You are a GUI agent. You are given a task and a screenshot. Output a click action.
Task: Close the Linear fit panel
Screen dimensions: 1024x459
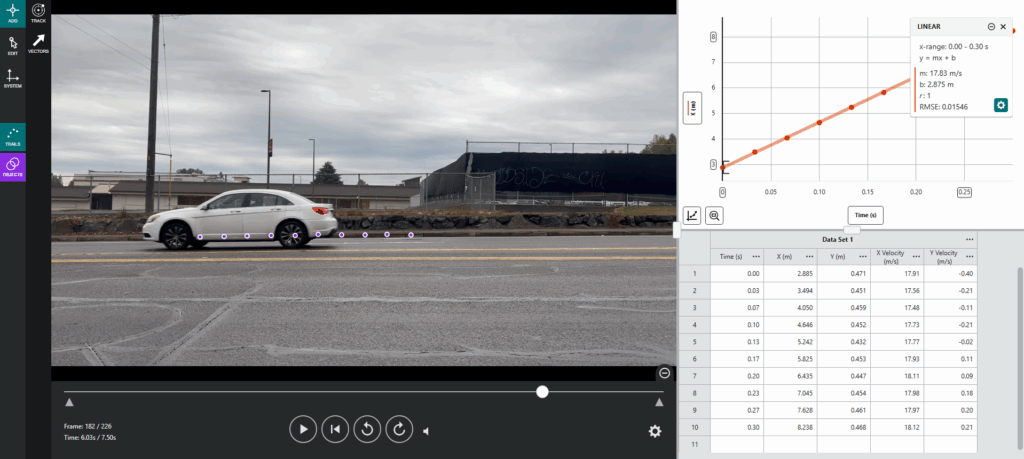pos(1003,26)
